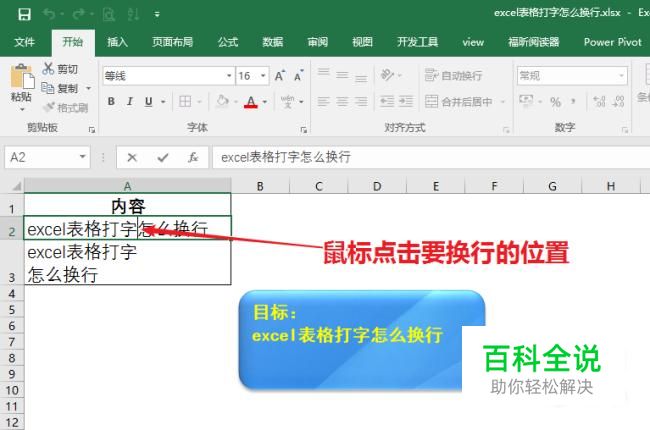Click the red Font Color A button
The image size is (650, 430).
251,102
